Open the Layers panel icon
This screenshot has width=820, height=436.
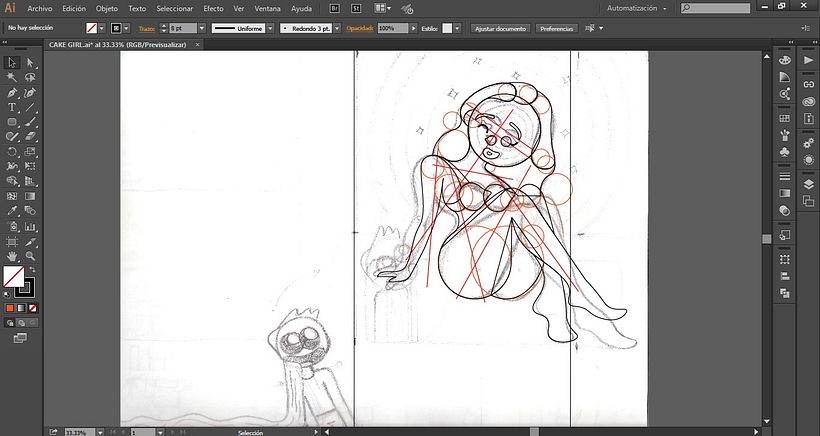[x=808, y=184]
